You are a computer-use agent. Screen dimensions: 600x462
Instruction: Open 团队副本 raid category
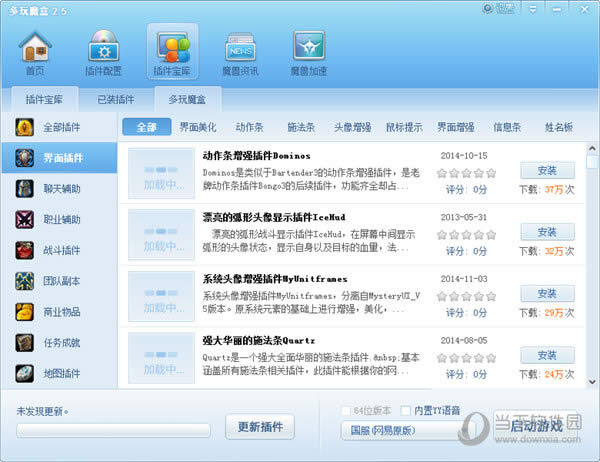tap(58, 281)
